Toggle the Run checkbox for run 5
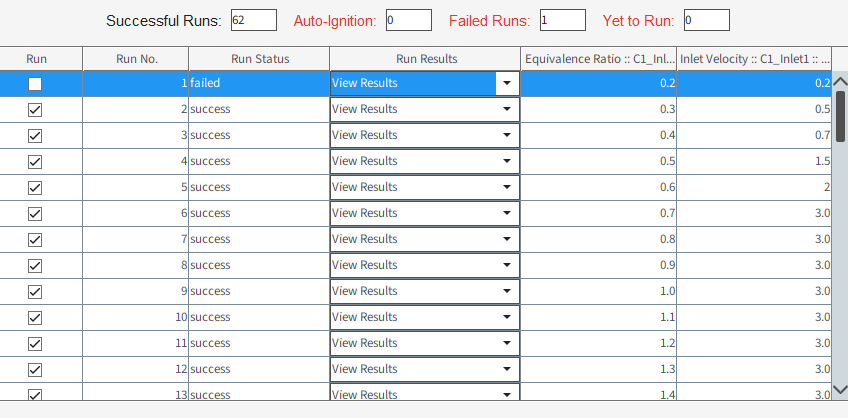This screenshot has width=848, height=418. [35, 188]
